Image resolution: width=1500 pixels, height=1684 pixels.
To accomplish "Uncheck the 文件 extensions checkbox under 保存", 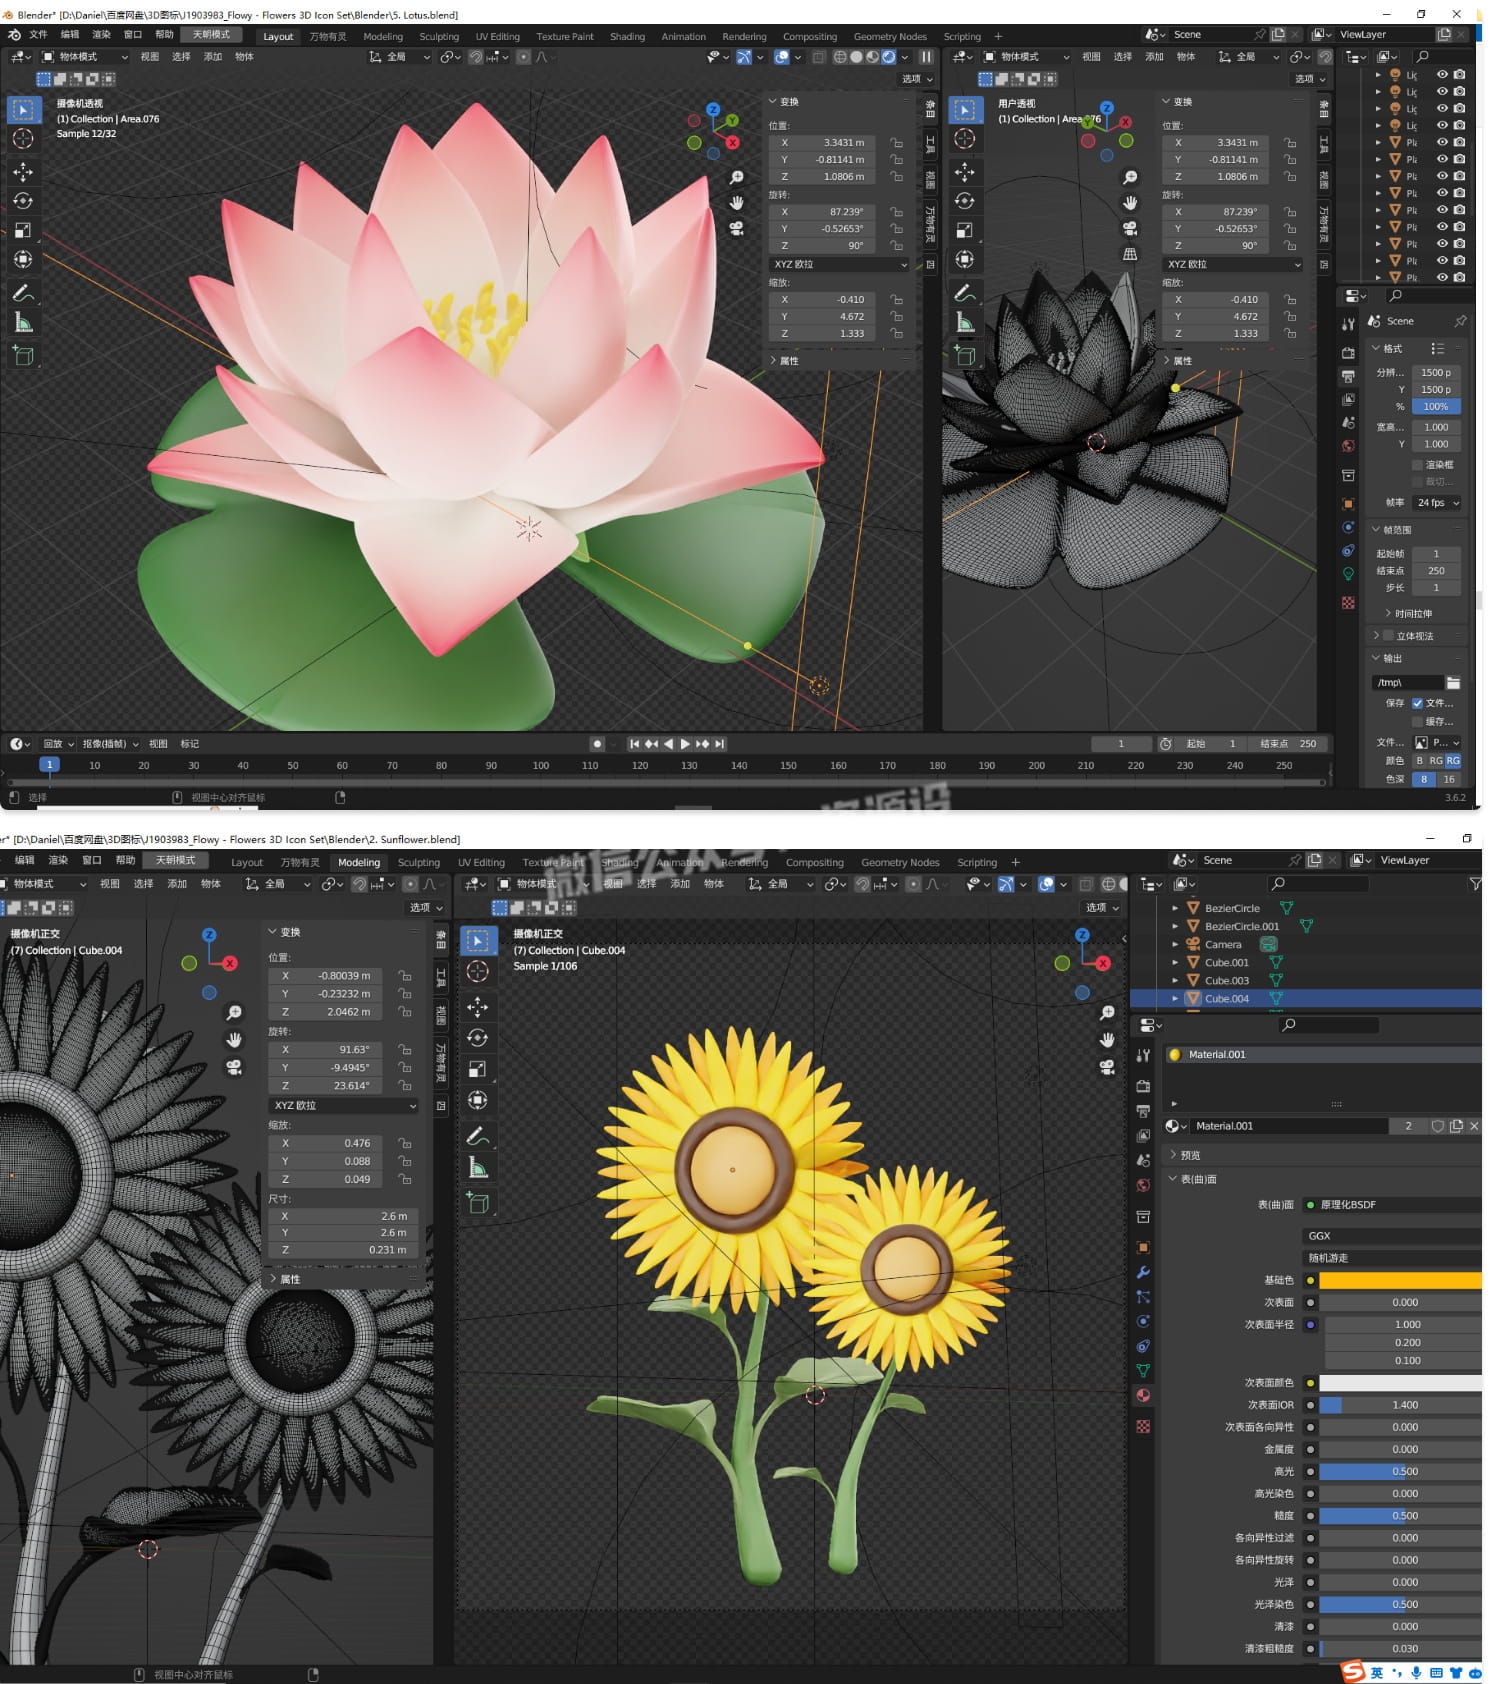I will coord(1417,703).
